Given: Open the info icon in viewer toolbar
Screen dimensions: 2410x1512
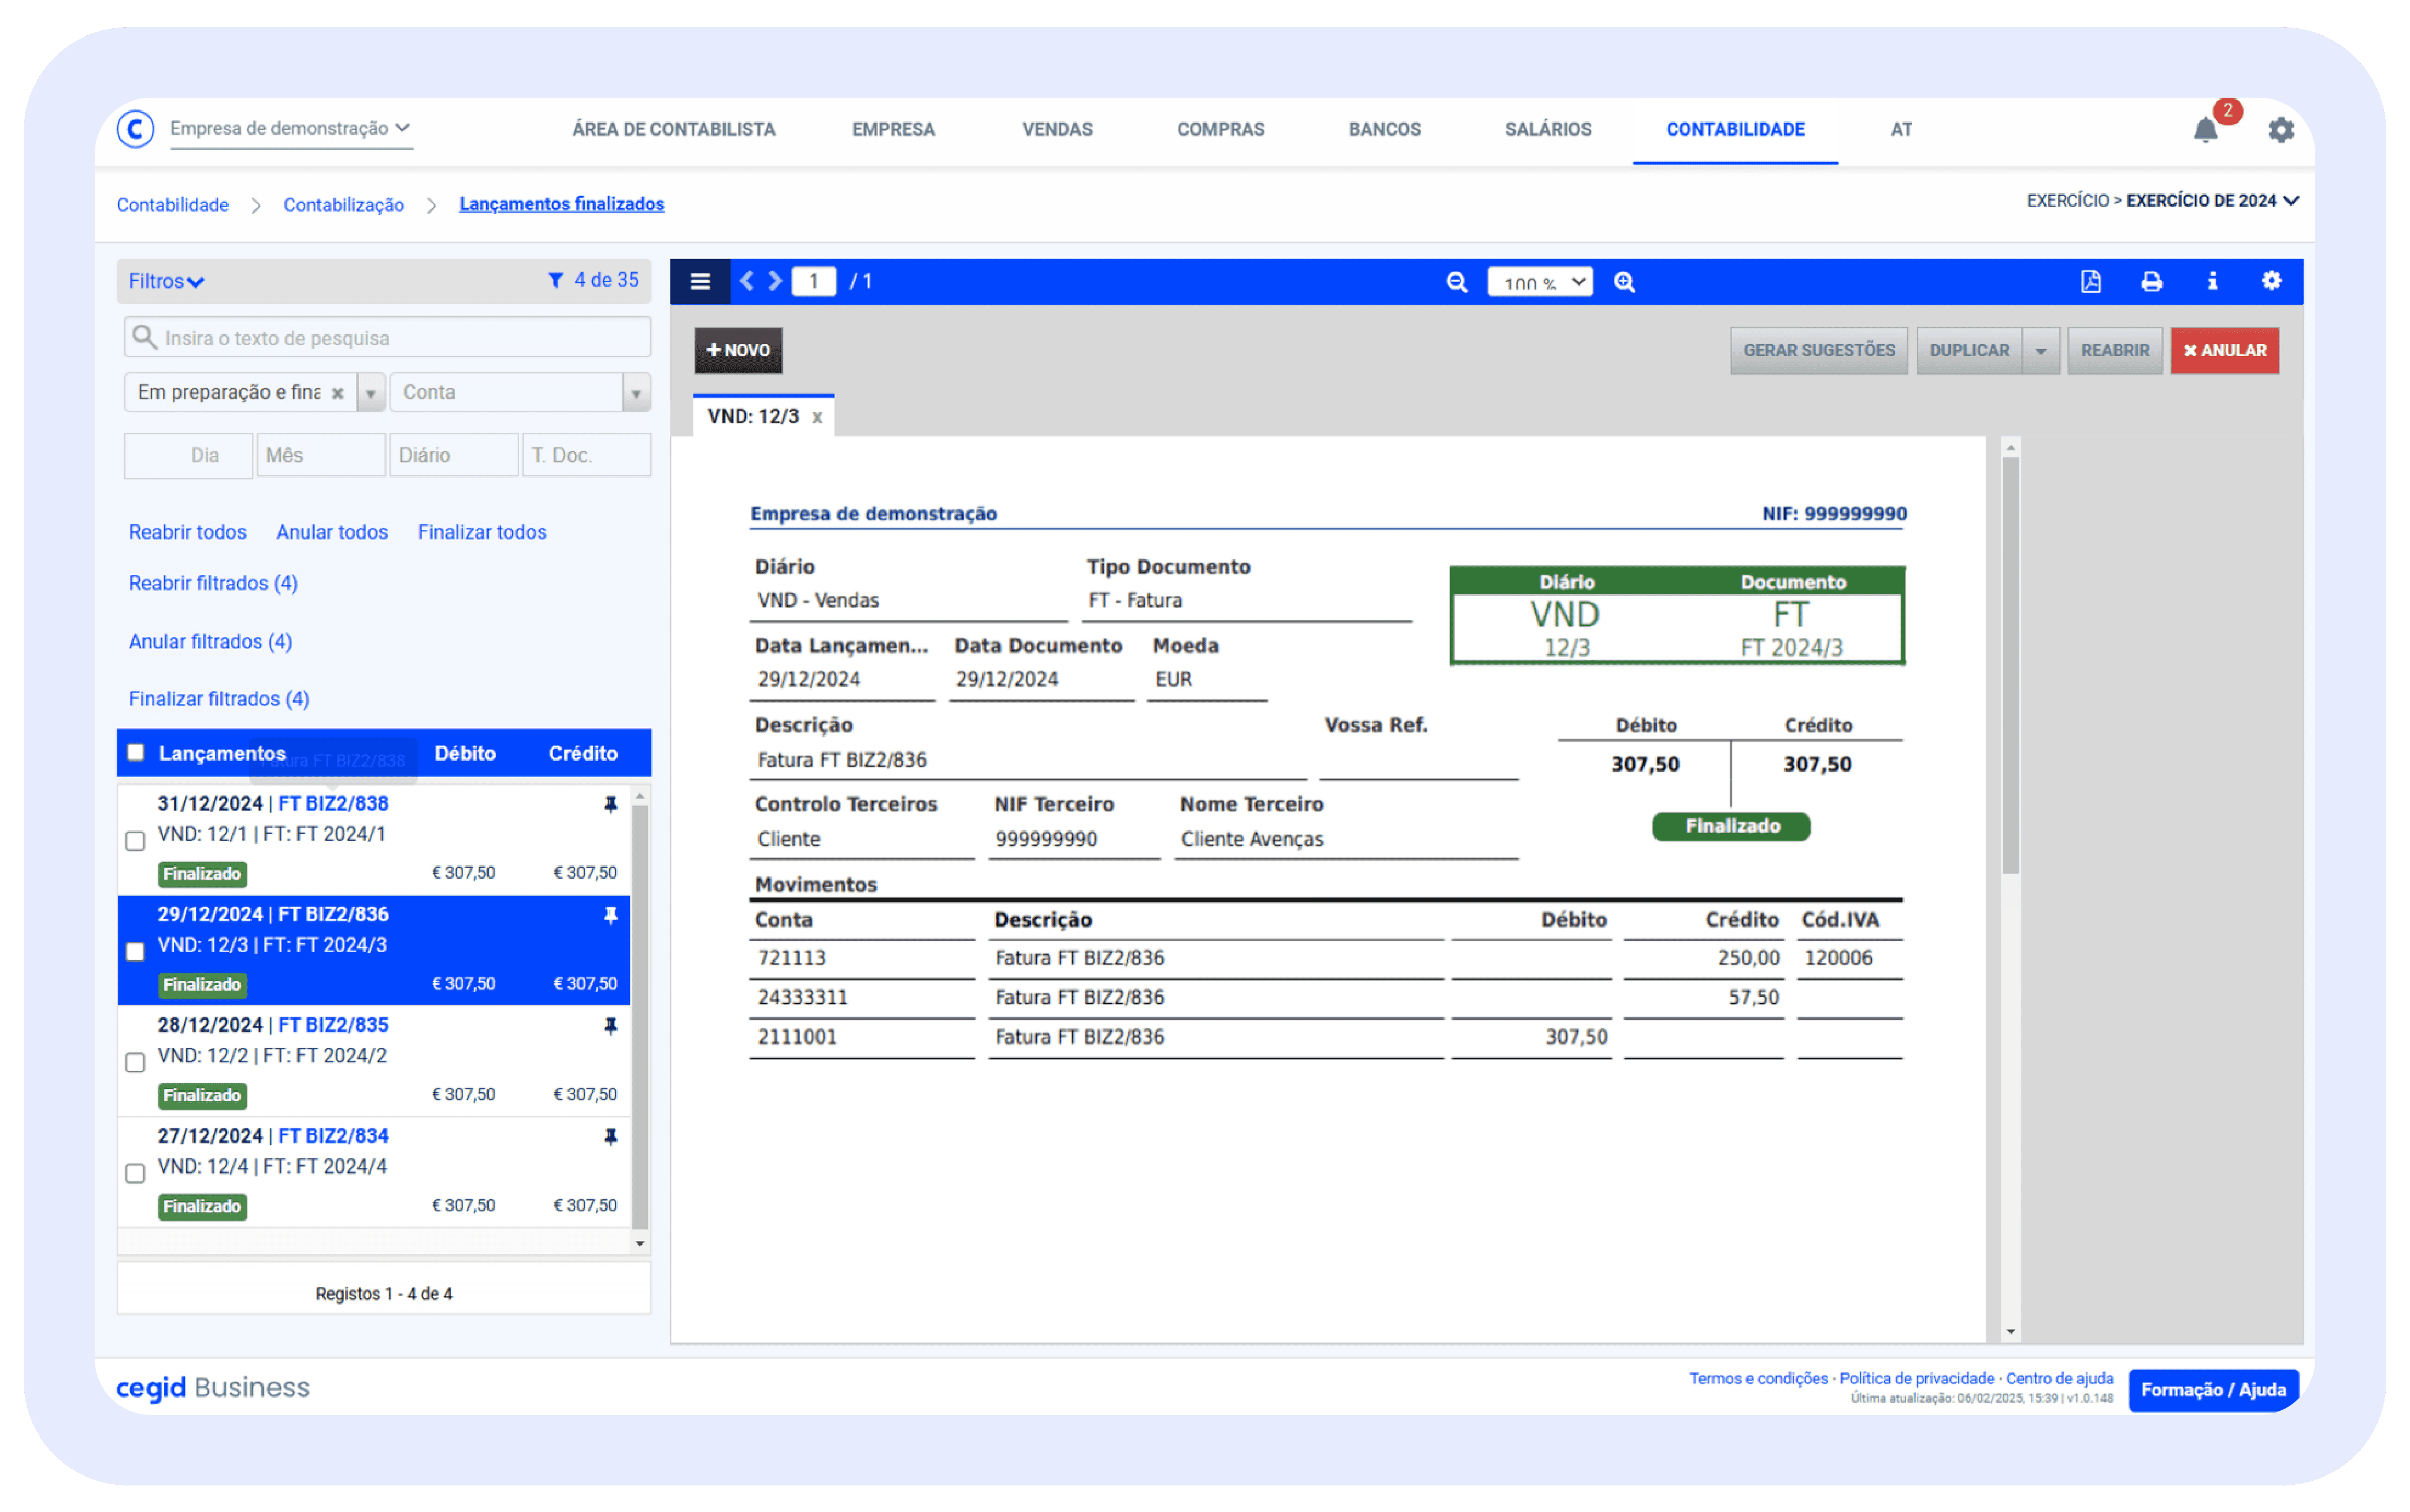Looking at the screenshot, I should (x=2212, y=282).
